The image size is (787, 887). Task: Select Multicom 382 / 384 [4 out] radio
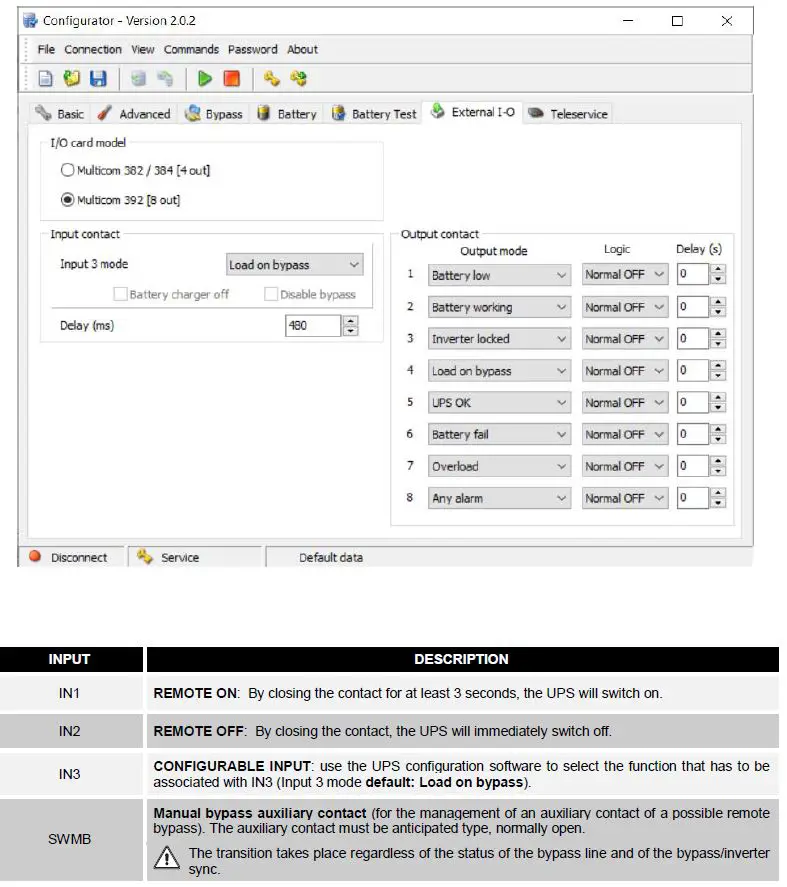(x=67, y=170)
